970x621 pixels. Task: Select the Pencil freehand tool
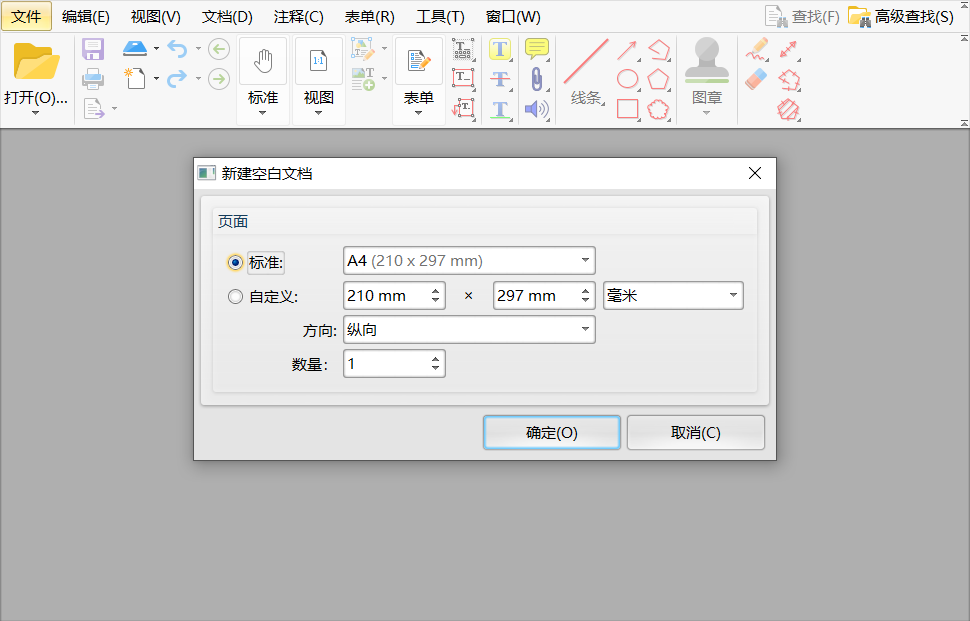point(757,49)
